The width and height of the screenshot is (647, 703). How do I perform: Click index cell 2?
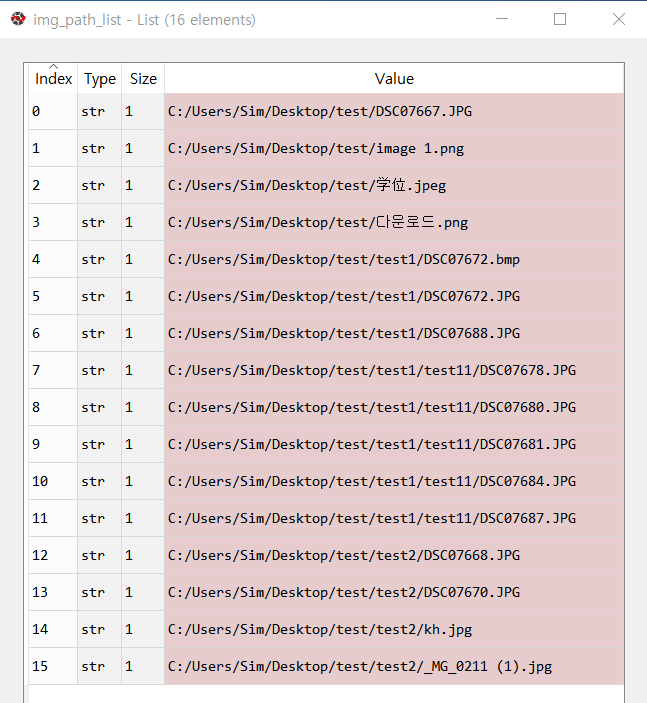[53, 186]
